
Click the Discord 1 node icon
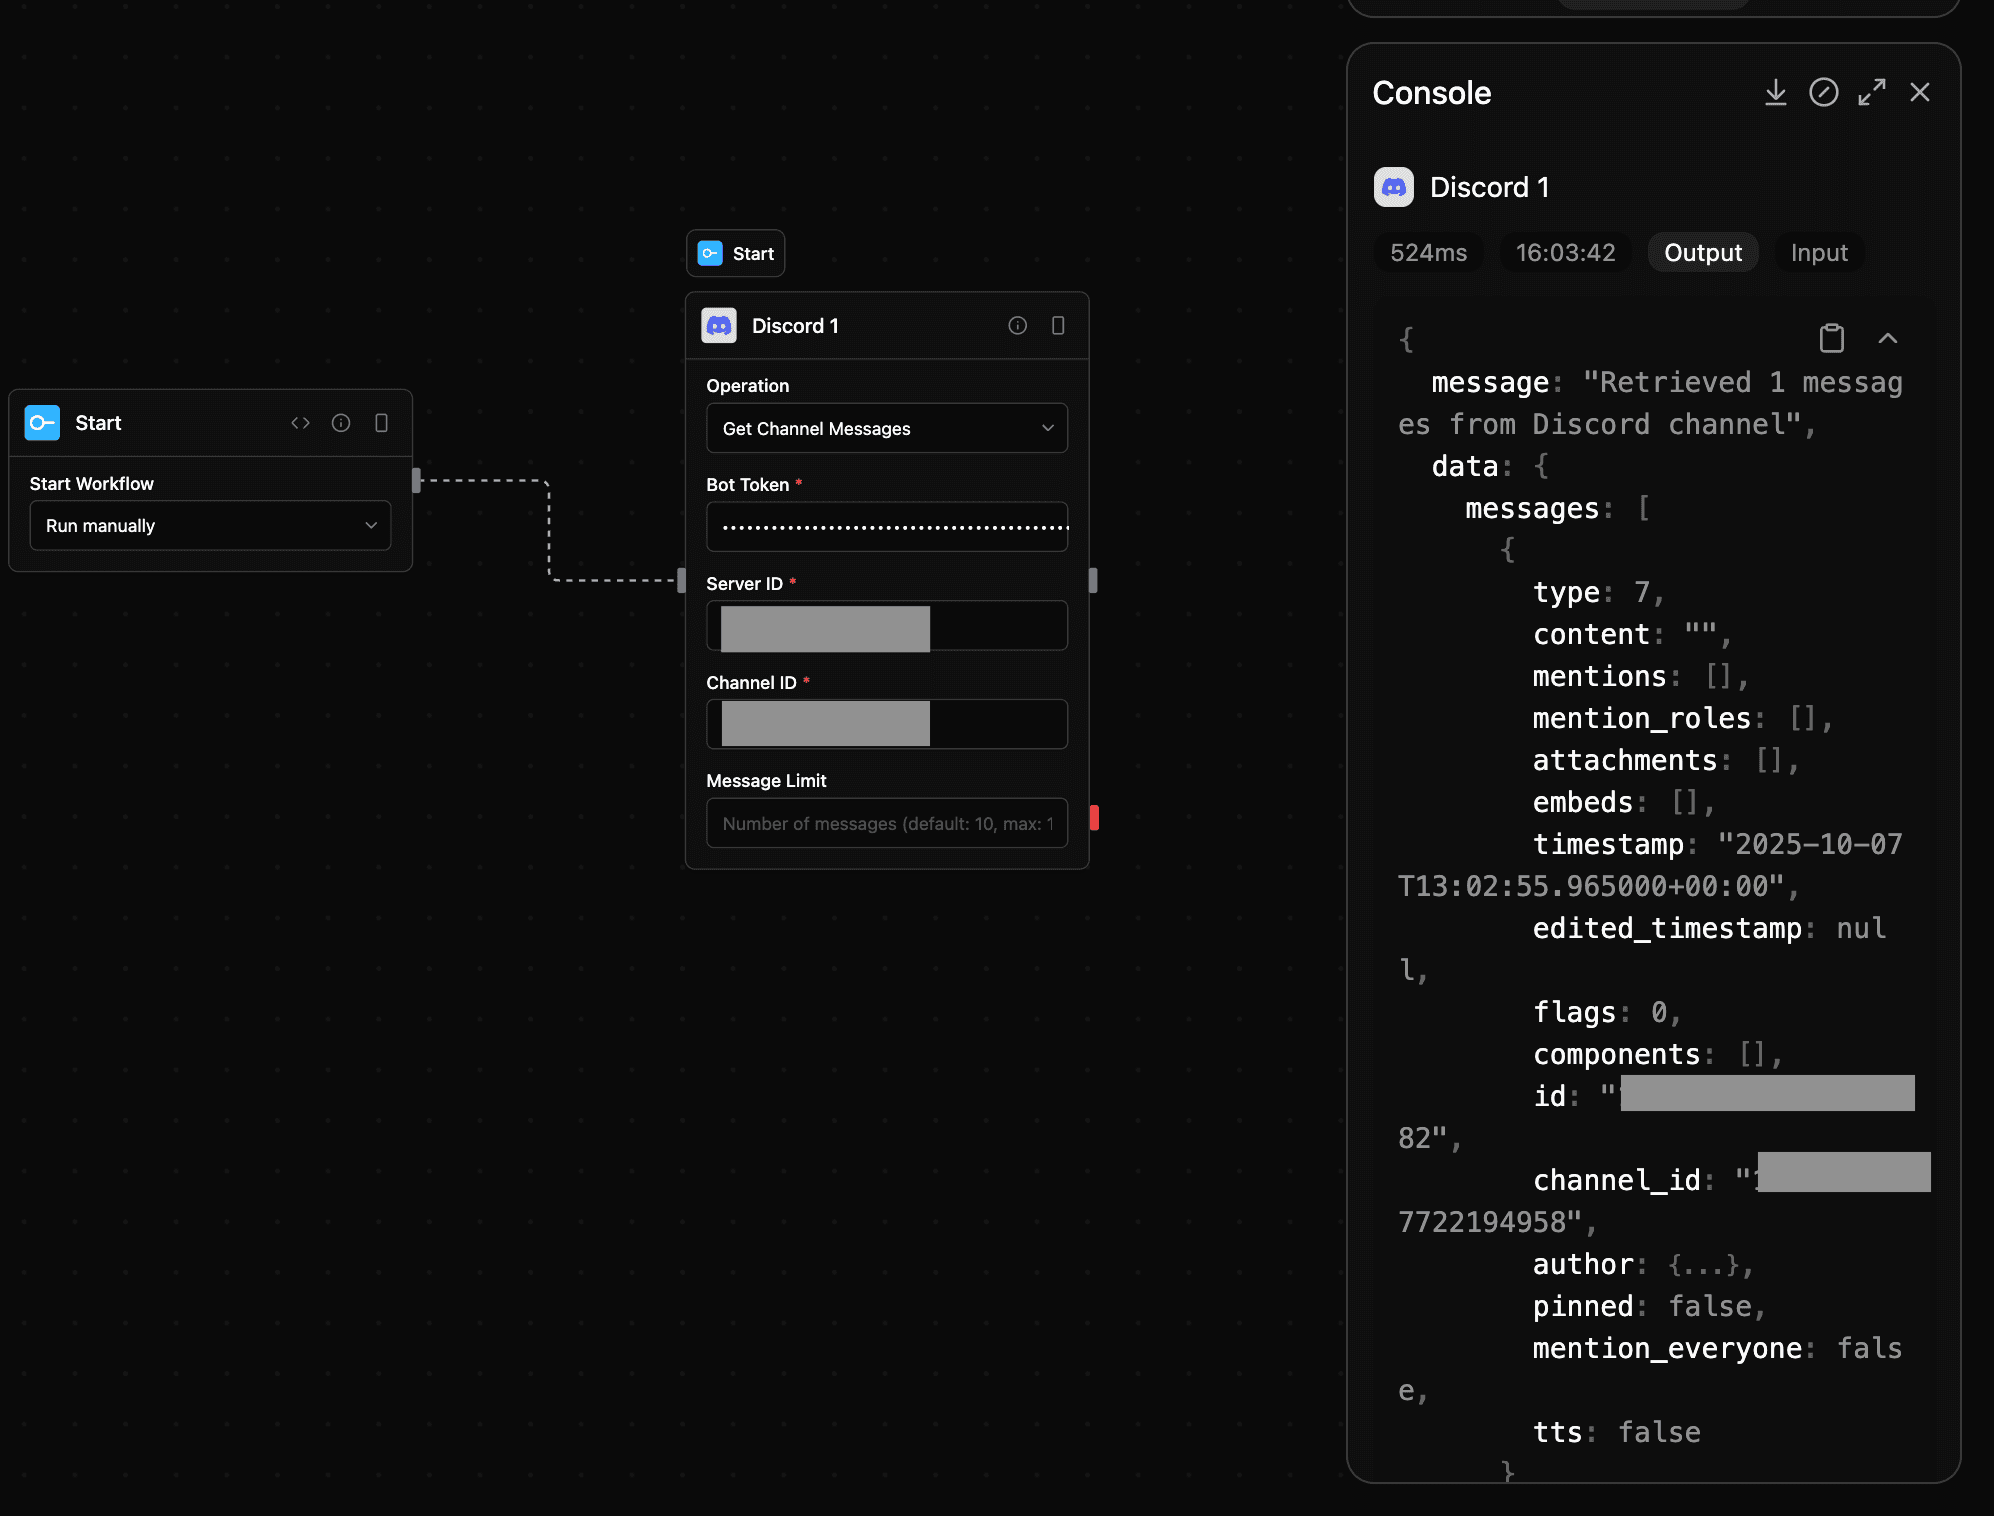click(720, 325)
